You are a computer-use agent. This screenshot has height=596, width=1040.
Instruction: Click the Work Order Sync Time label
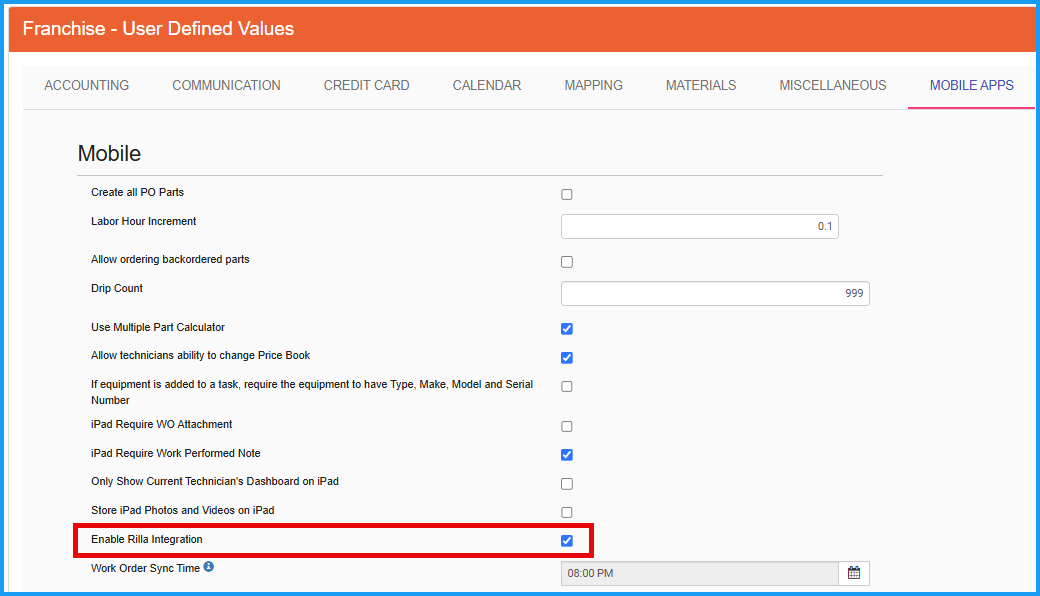coord(145,568)
